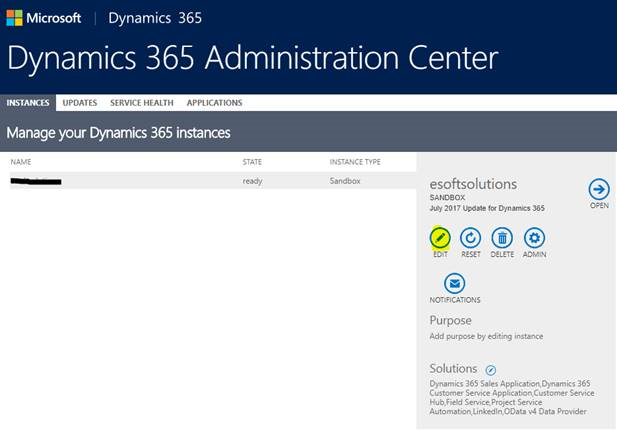Open the Notifications envelope icon
Screen dimensions: 617x430
[454, 283]
